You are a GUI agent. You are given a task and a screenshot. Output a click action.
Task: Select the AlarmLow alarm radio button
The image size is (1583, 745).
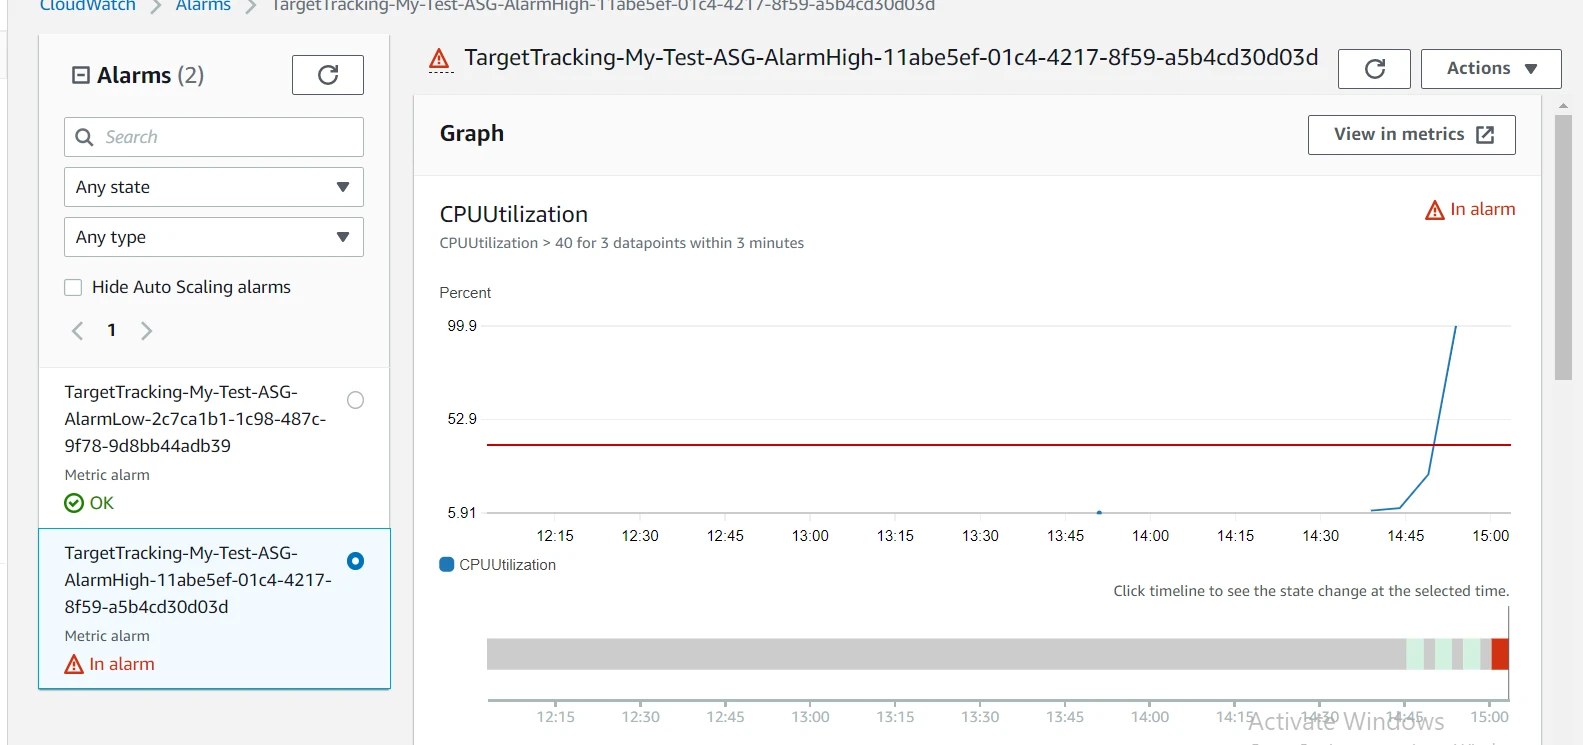[x=356, y=399]
